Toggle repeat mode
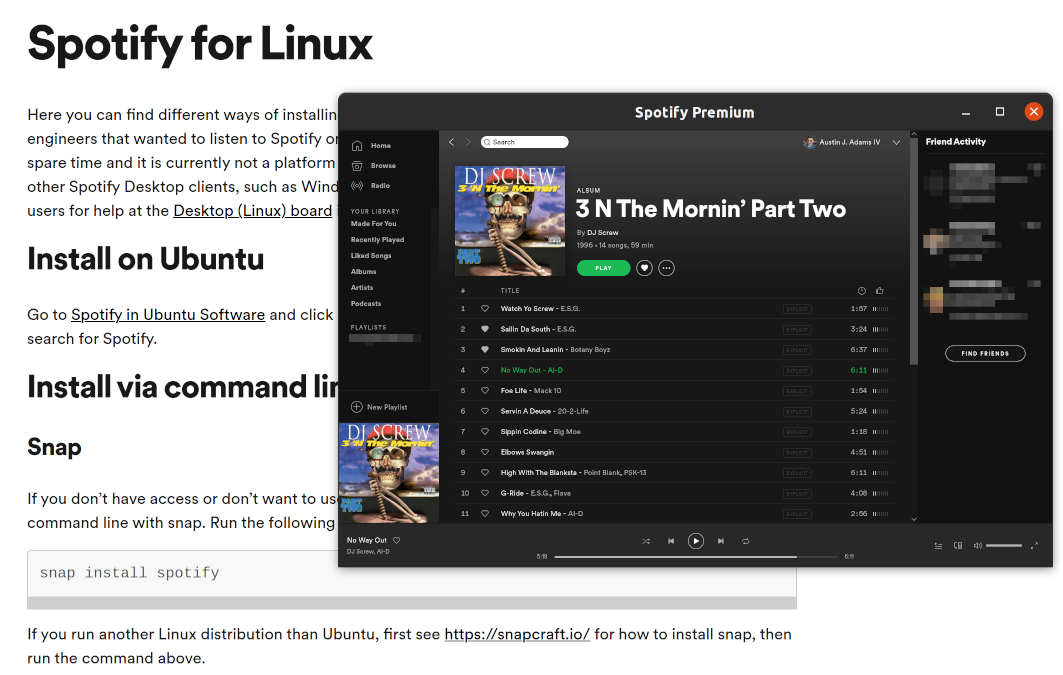 (746, 541)
